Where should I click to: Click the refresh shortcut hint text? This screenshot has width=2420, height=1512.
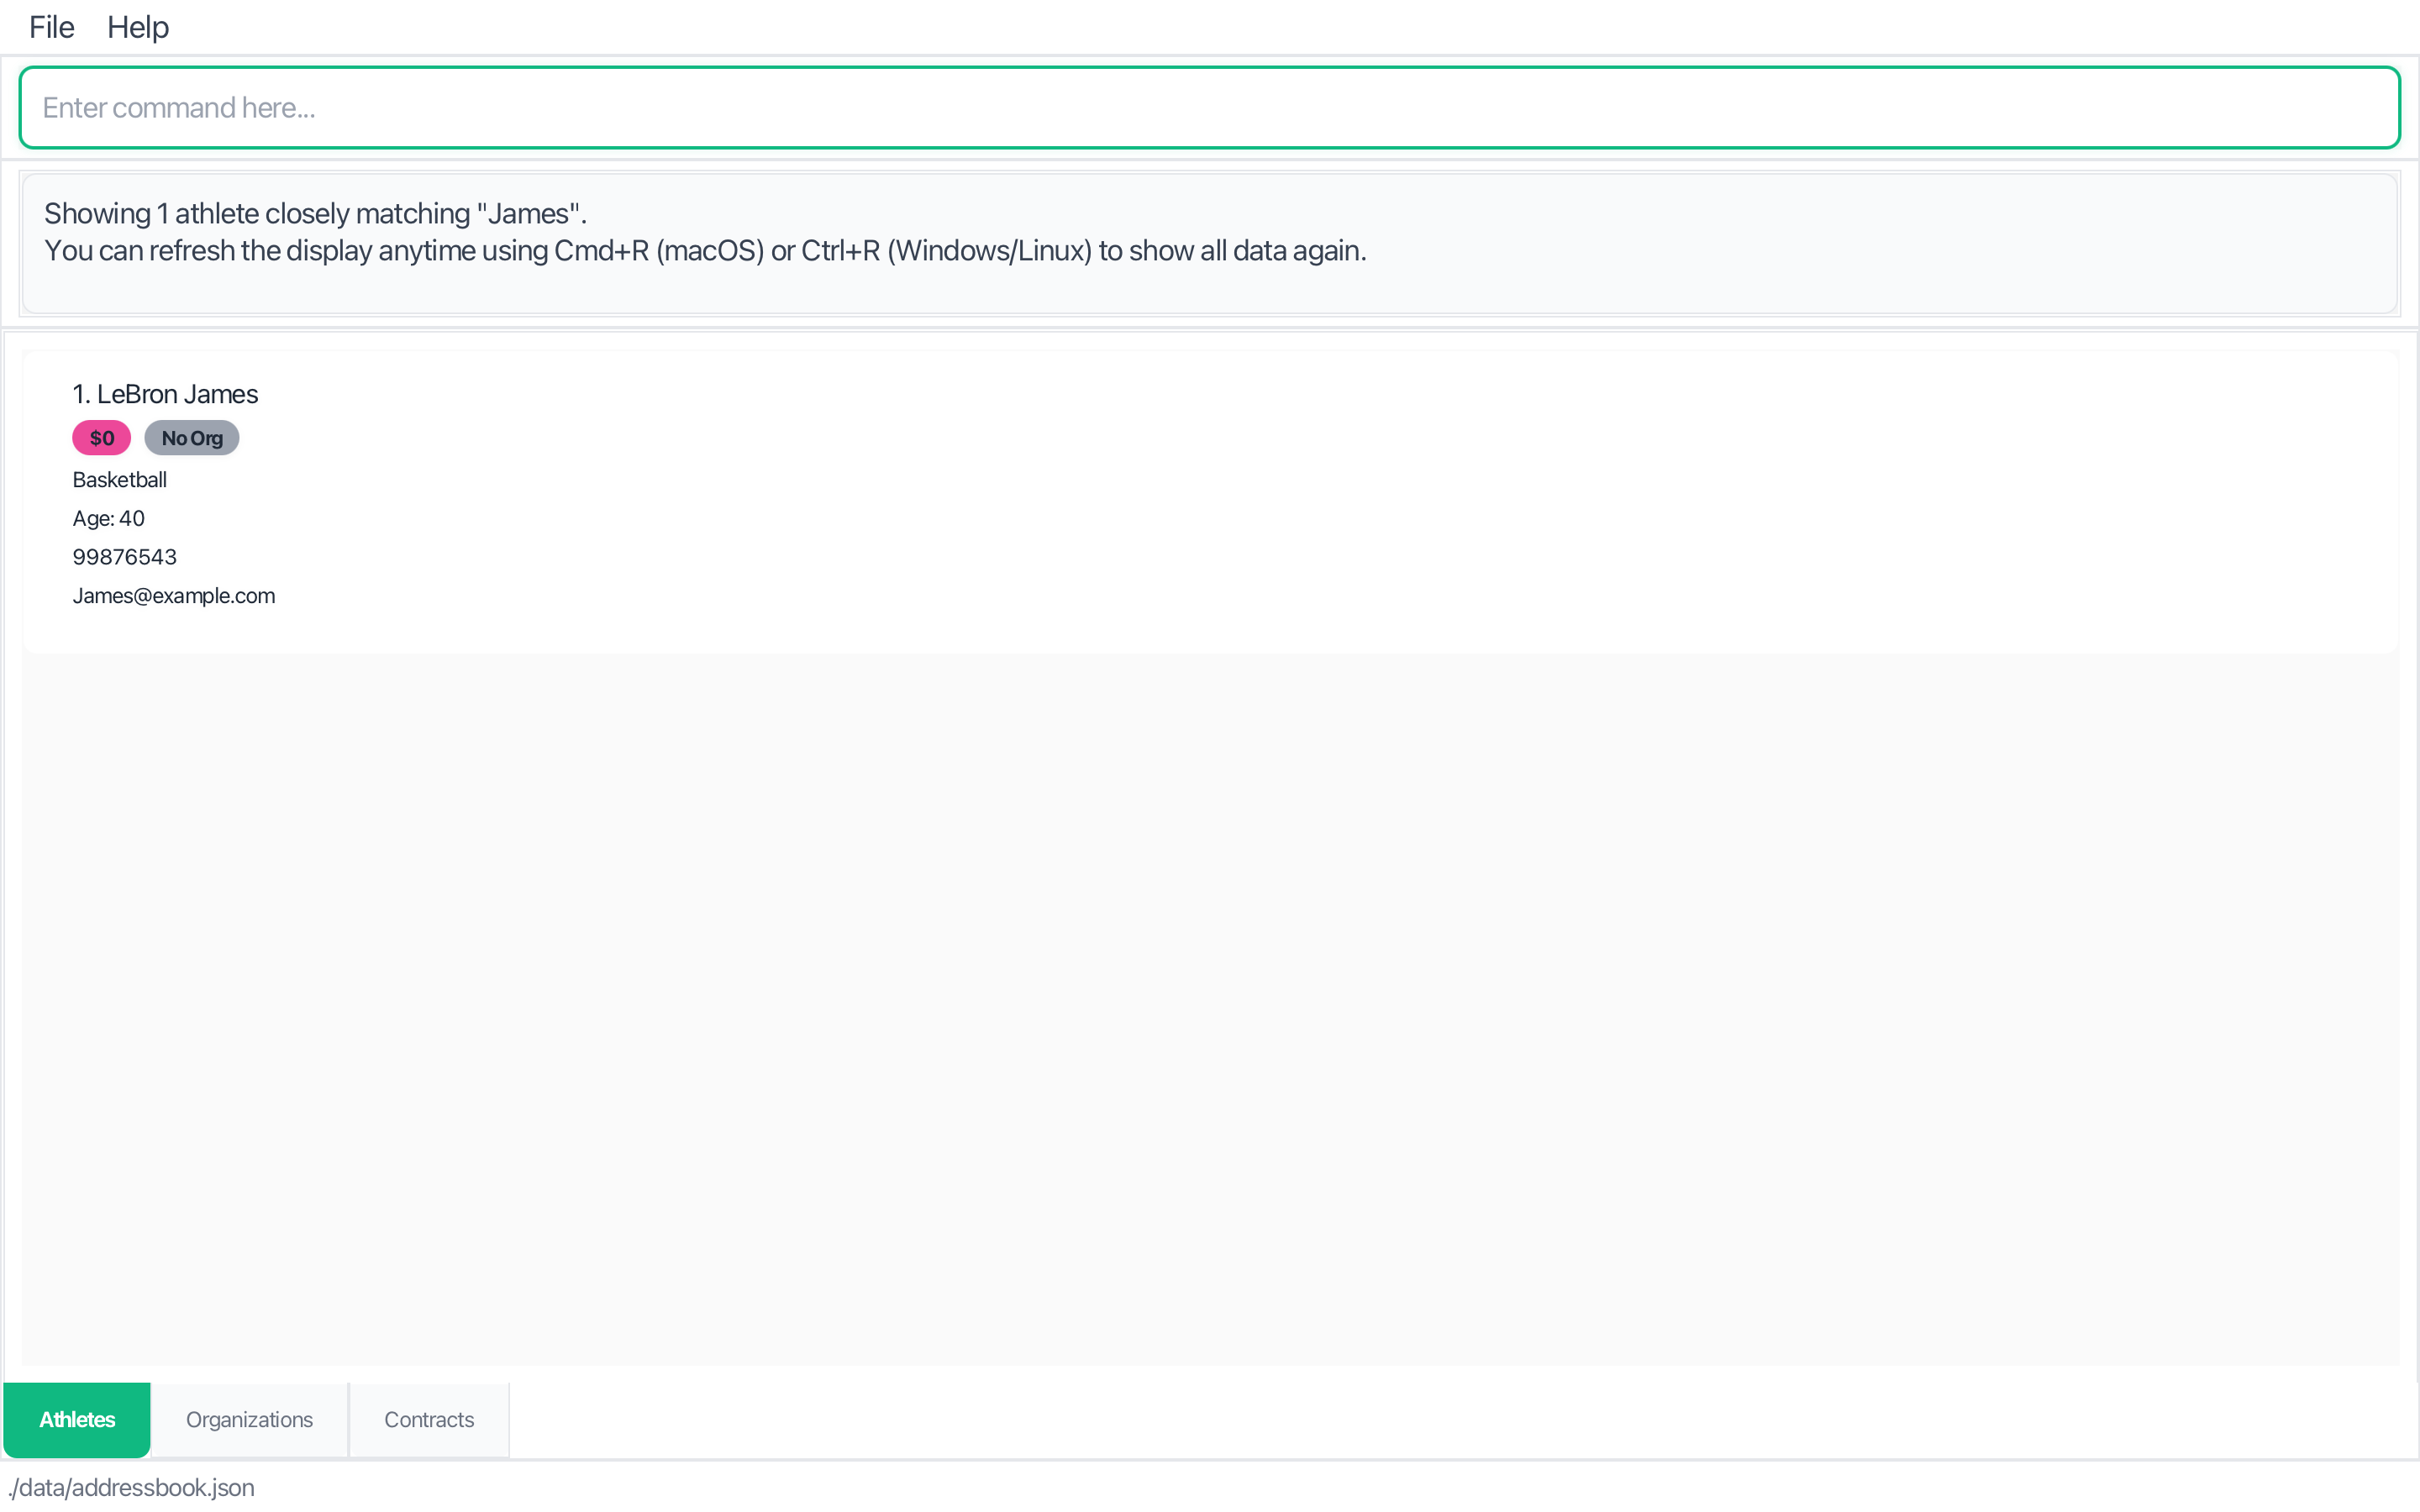705,251
